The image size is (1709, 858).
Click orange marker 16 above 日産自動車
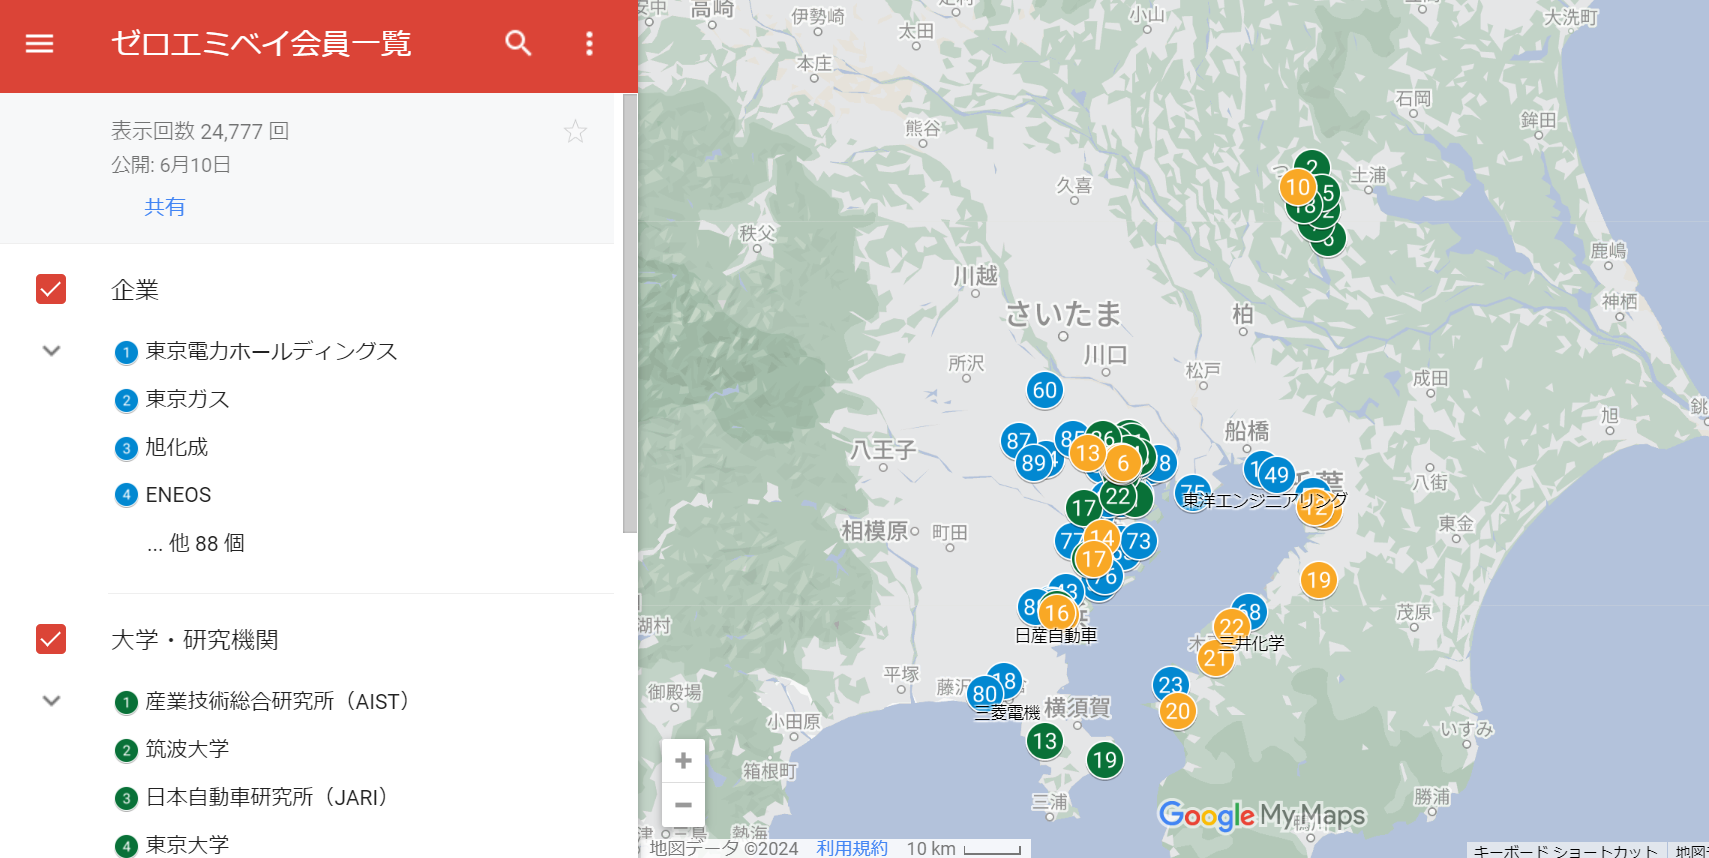click(1057, 612)
